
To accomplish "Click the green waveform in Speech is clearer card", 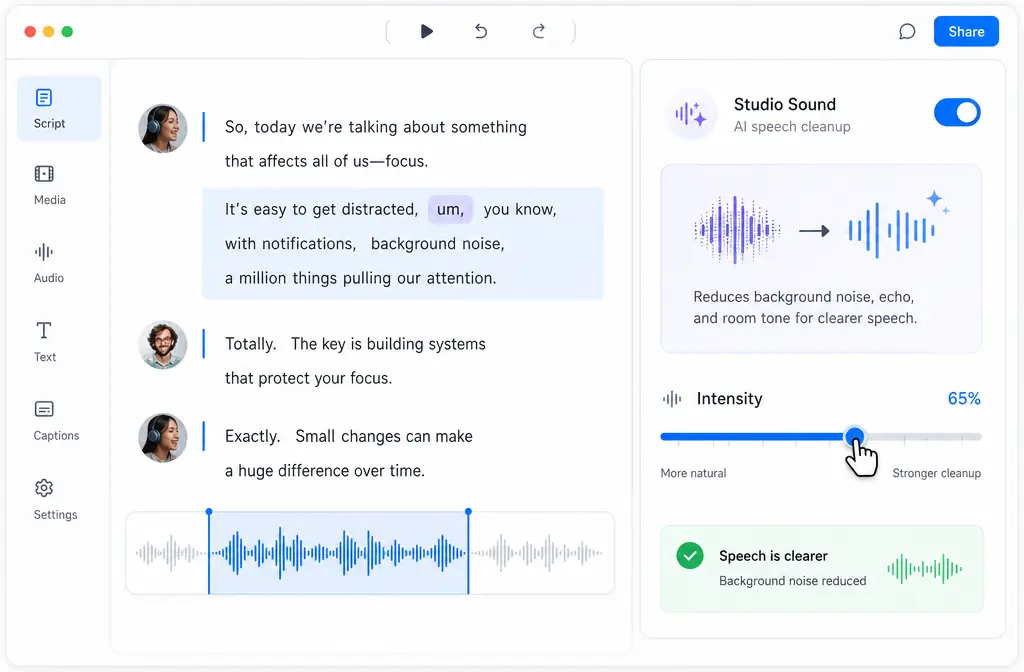I will tap(924, 569).
